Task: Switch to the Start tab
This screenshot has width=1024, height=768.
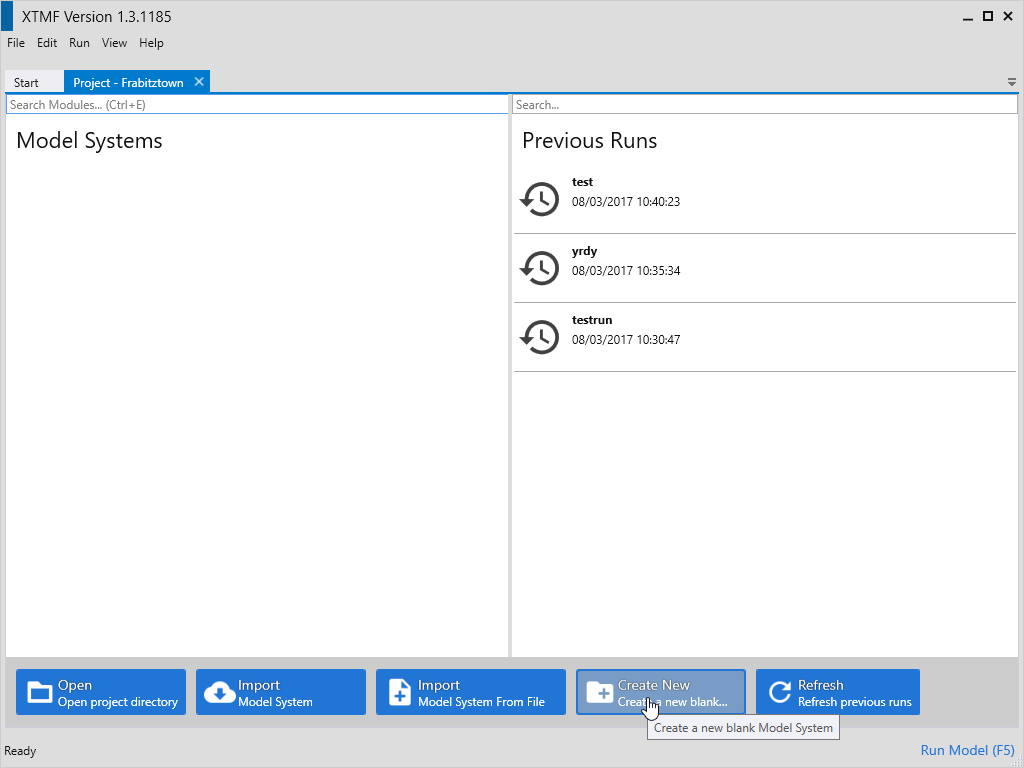Action: tap(27, 83)
